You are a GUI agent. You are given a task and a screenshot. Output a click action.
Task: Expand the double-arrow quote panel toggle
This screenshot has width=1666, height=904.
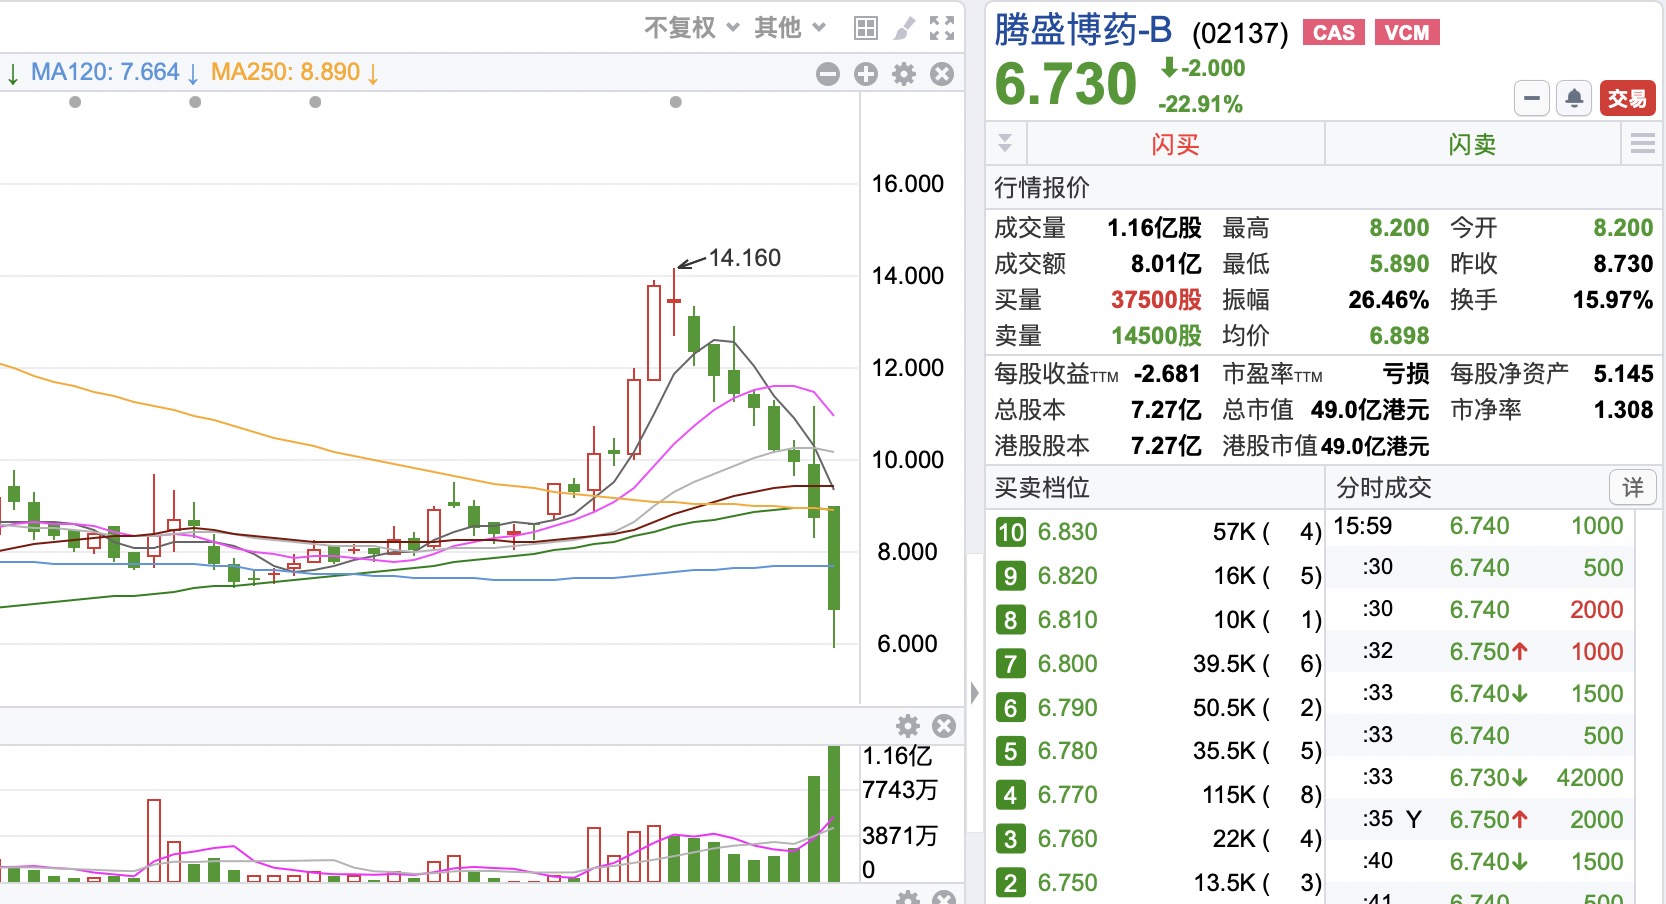pos(1005,144)
